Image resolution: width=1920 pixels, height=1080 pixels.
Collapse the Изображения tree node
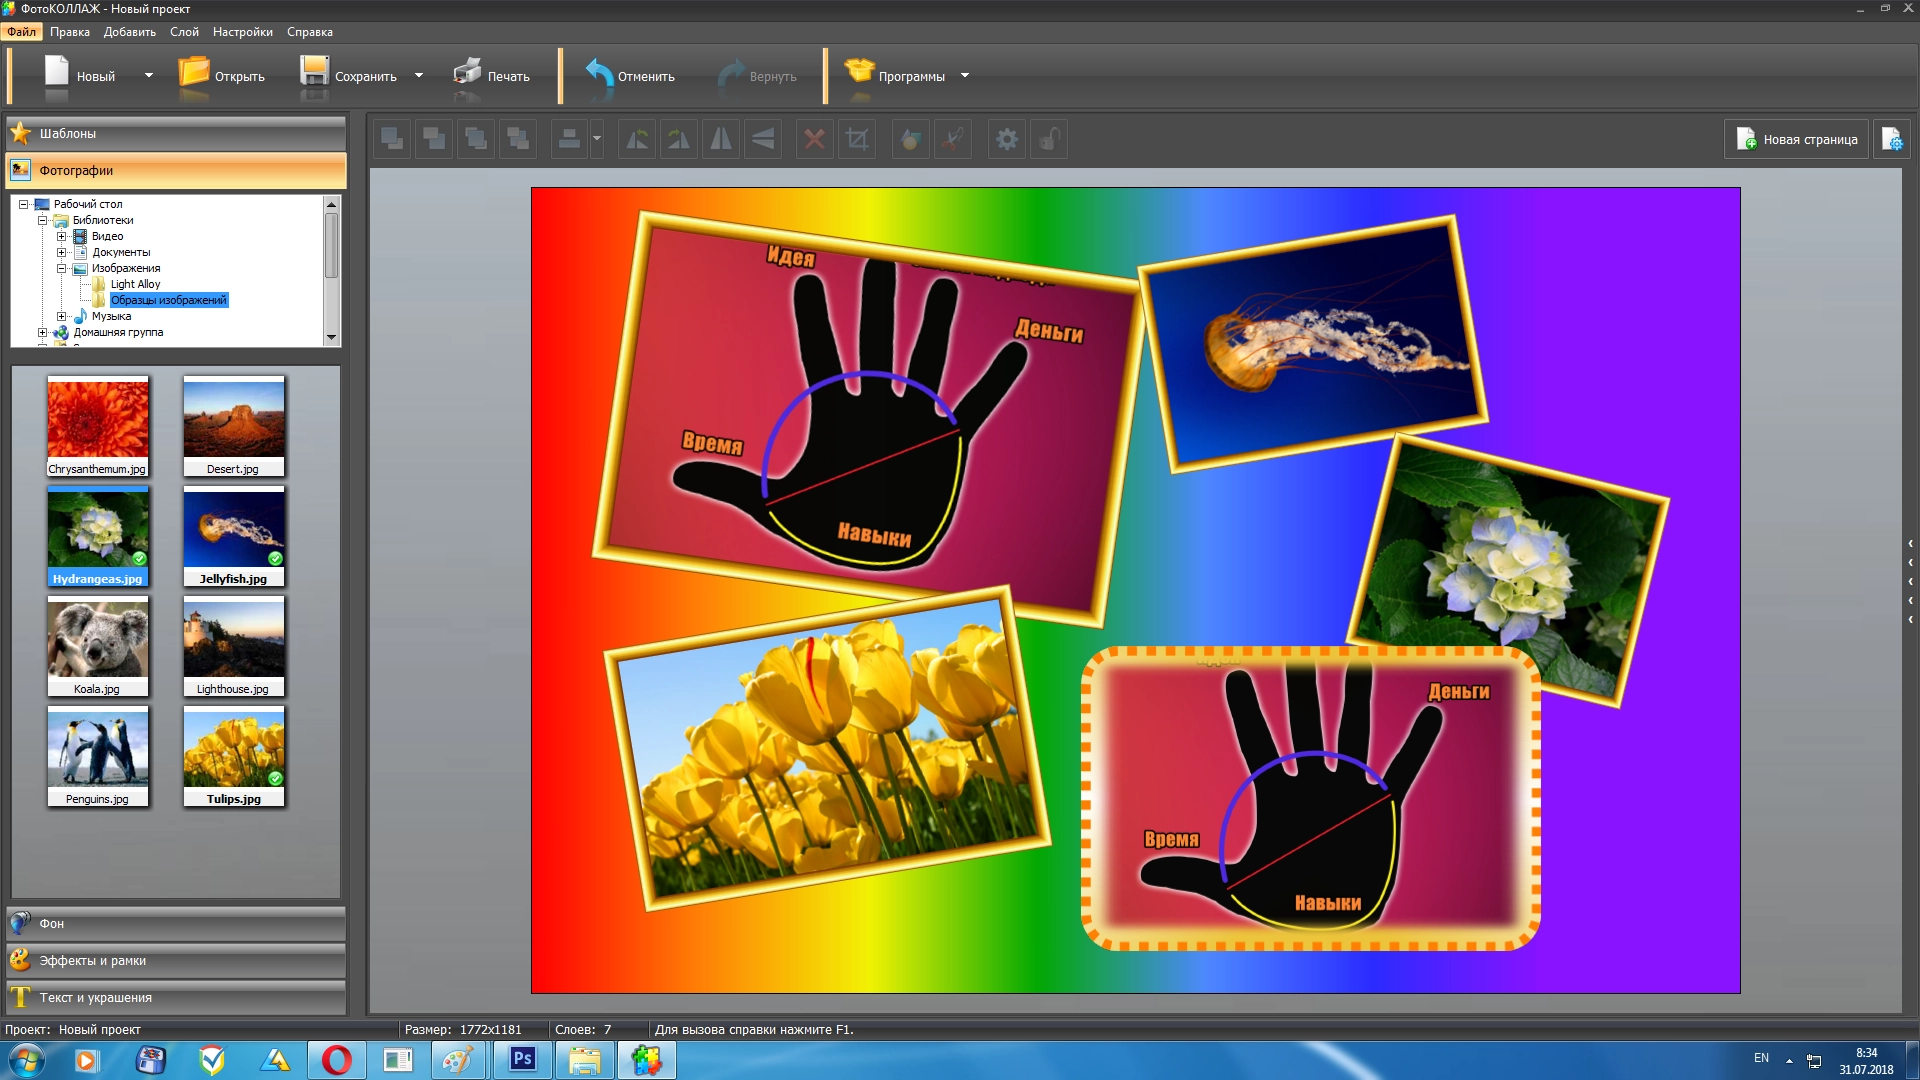pyautogui.click(x=61, y=268)
